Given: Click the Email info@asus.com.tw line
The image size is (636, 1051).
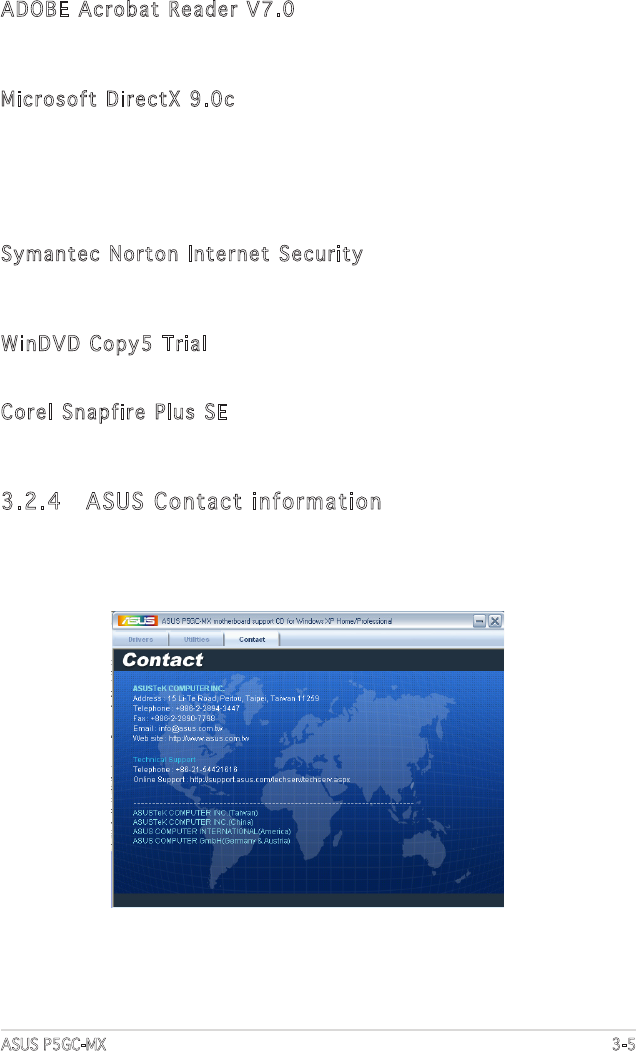Looking at the screenshot, I should click(178, 728).
